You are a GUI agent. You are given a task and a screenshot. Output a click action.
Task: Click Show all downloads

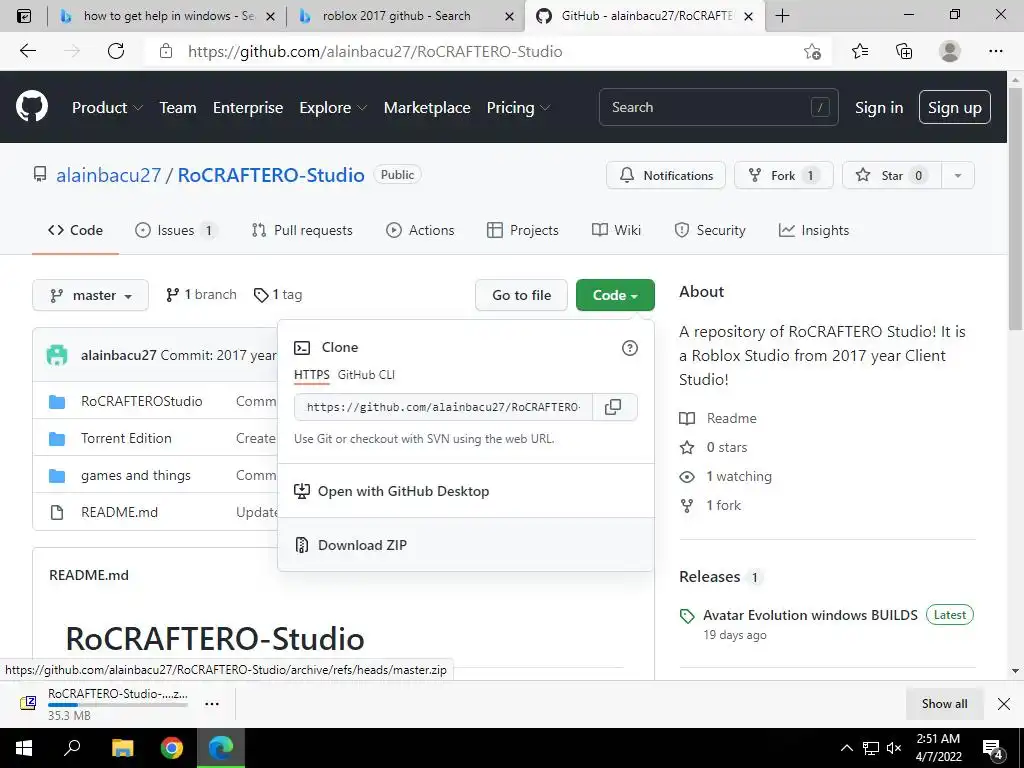pos(944,703)
